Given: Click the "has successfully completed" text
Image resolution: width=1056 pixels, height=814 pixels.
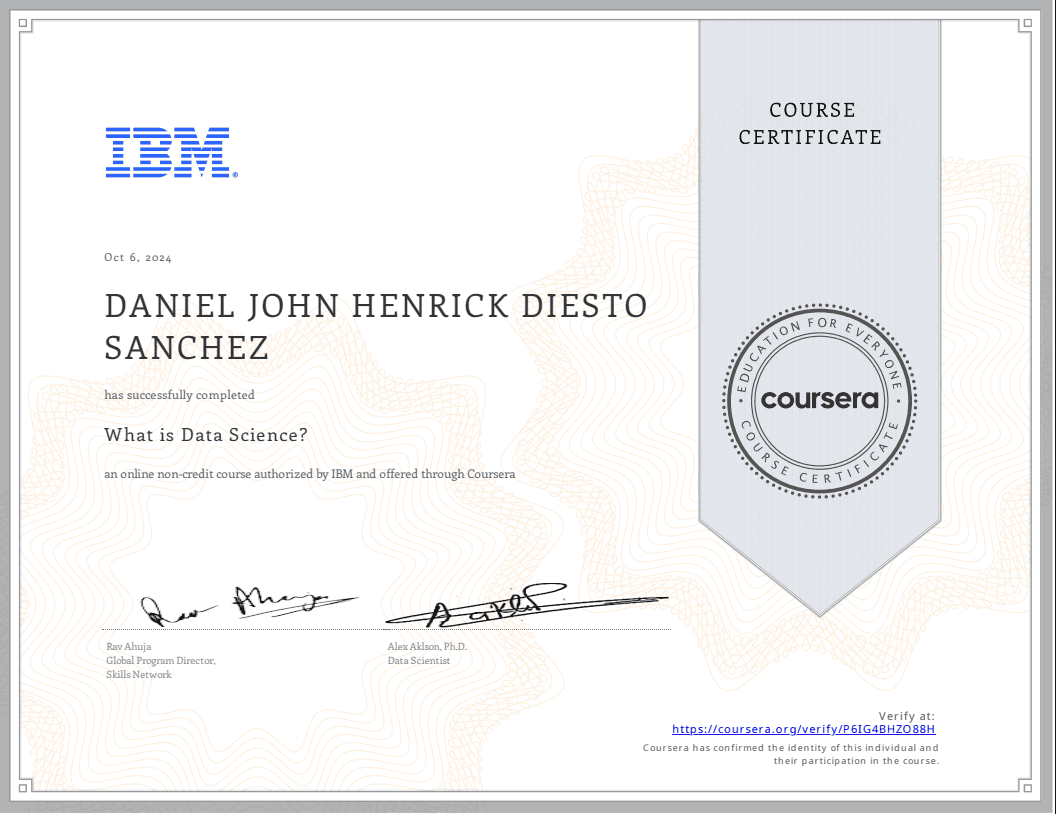Looking at the screenshot, I should coord(180,395).
